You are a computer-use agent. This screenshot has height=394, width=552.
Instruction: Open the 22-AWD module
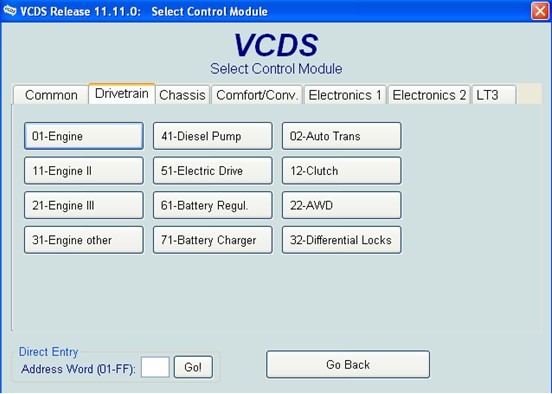341,205
